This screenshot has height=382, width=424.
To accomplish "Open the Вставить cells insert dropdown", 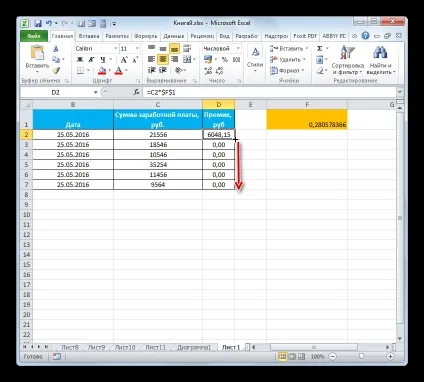I will point(289,49).
